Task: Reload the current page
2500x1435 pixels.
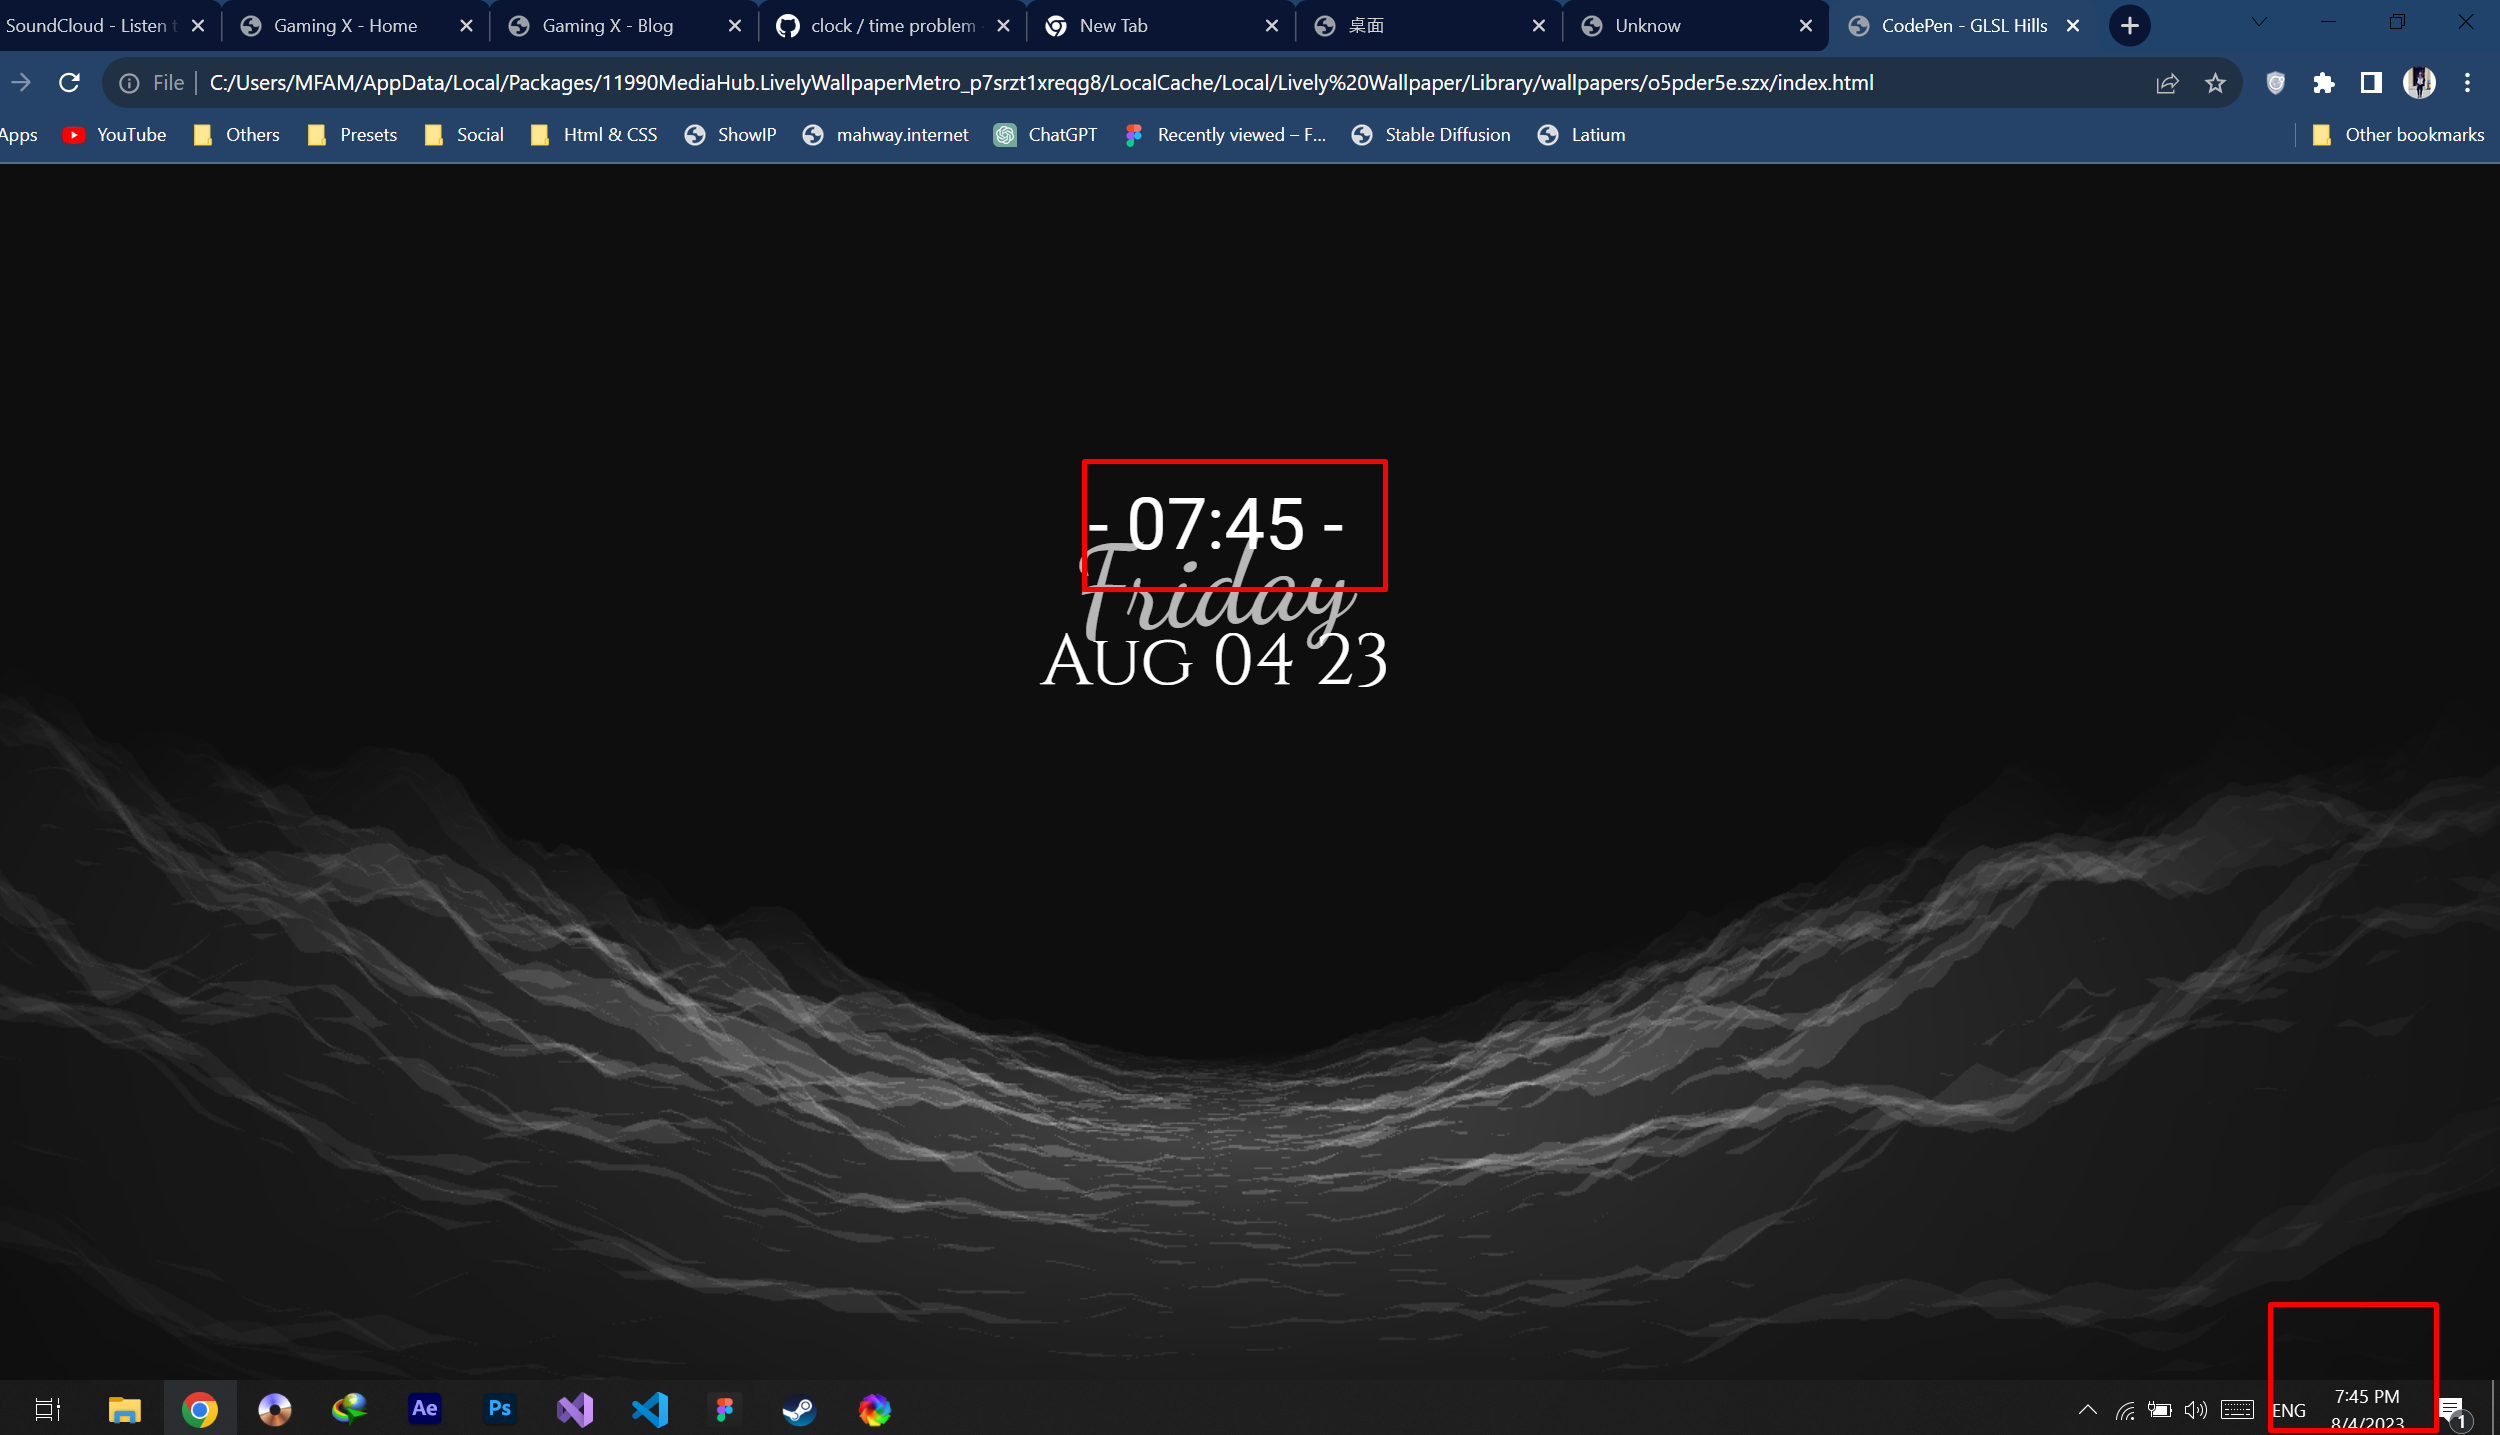Action: coord(68,82)
